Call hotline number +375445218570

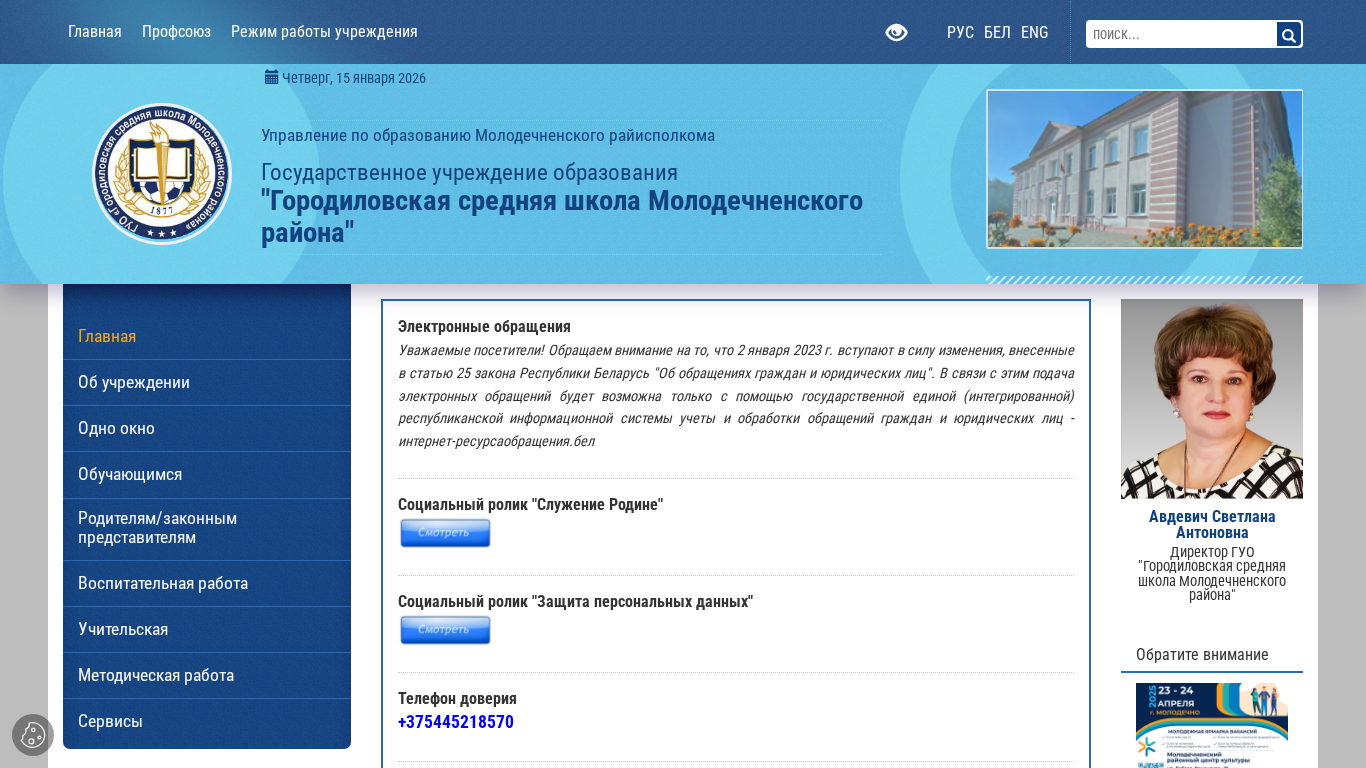click(456, 722)
